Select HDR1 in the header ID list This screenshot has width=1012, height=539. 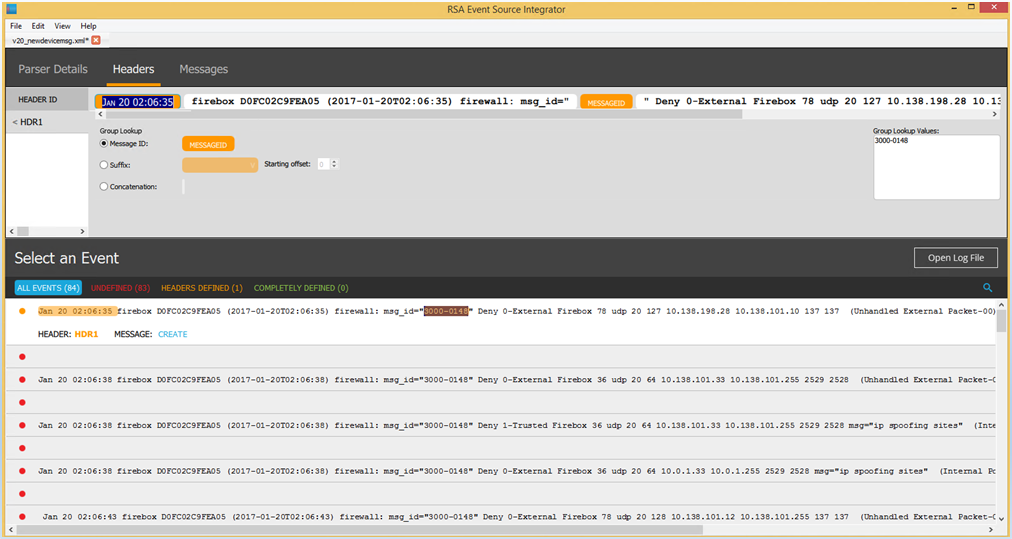pyautogui.click(x=47, y=122)
